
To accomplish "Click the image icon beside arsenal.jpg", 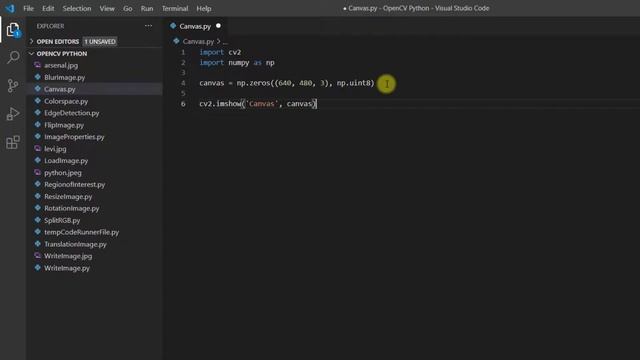I will click(x=38, y=65).
